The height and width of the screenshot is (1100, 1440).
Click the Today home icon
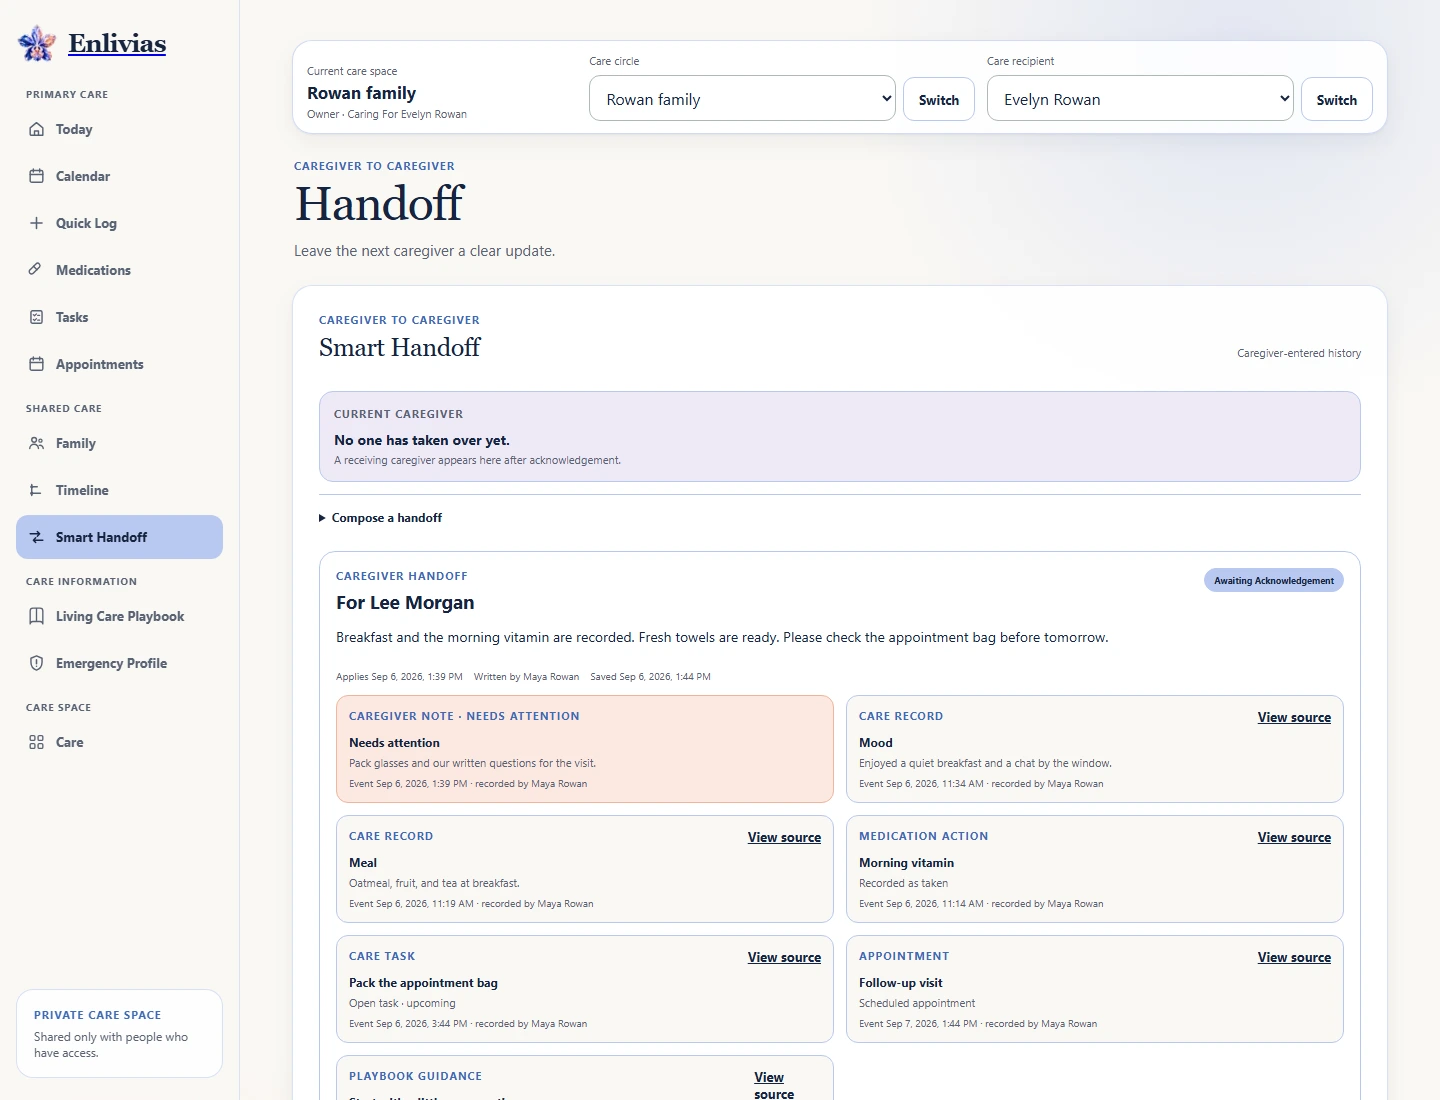click(36, 129)
